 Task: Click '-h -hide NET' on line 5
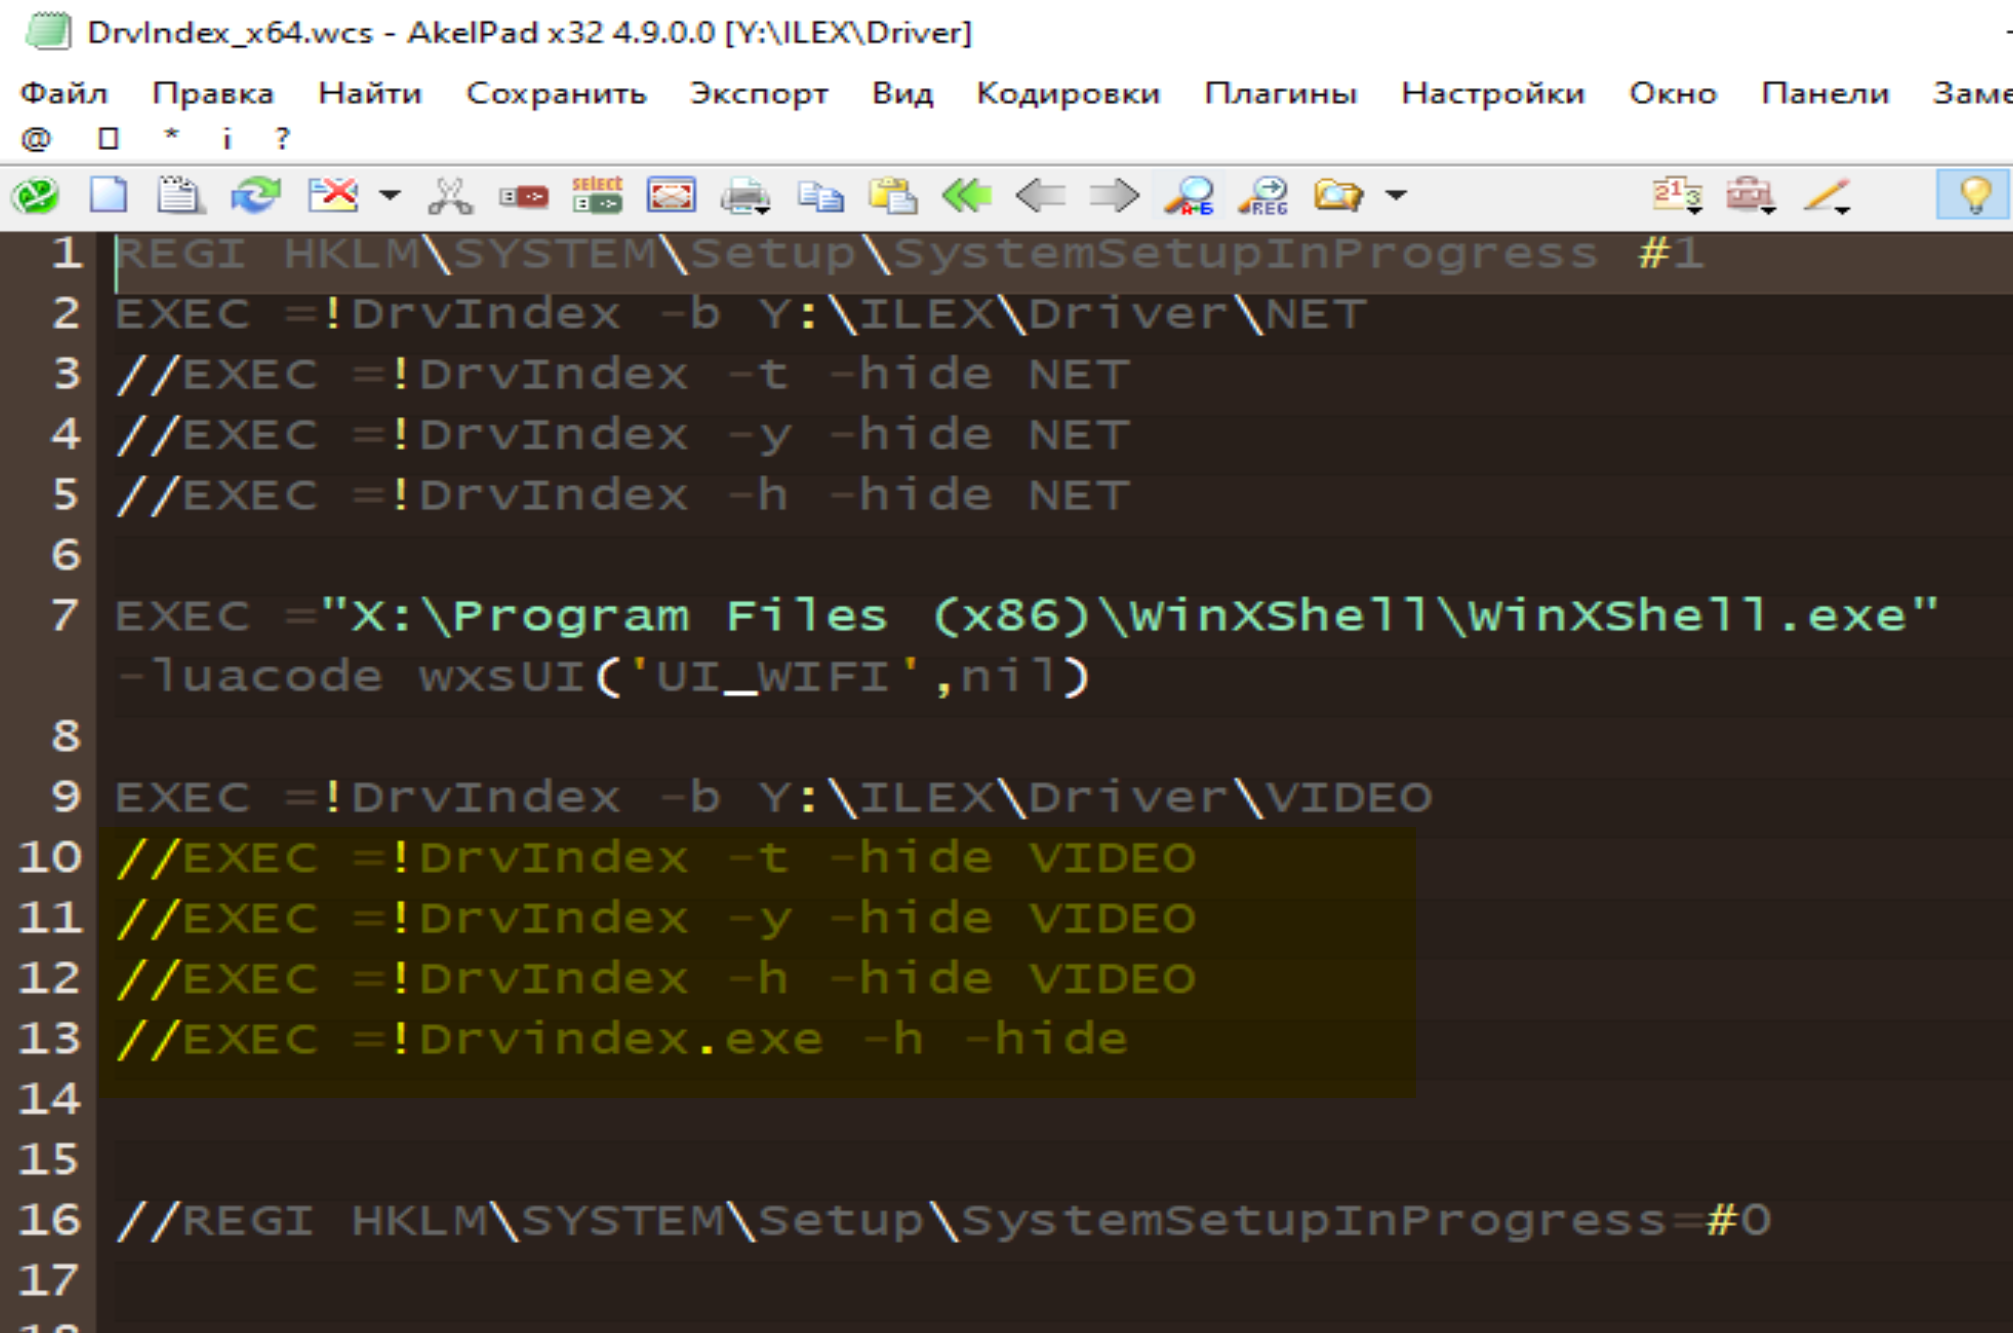pos(928,495)
